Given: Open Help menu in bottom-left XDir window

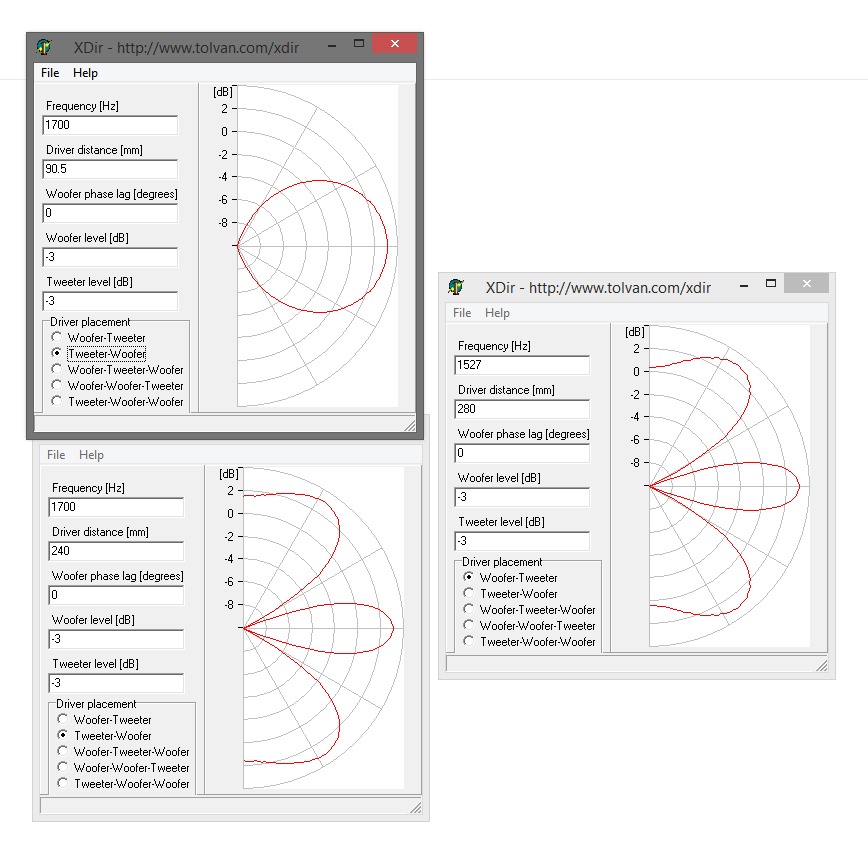Looking at the screenshot, I should click(x=91, y=455).
